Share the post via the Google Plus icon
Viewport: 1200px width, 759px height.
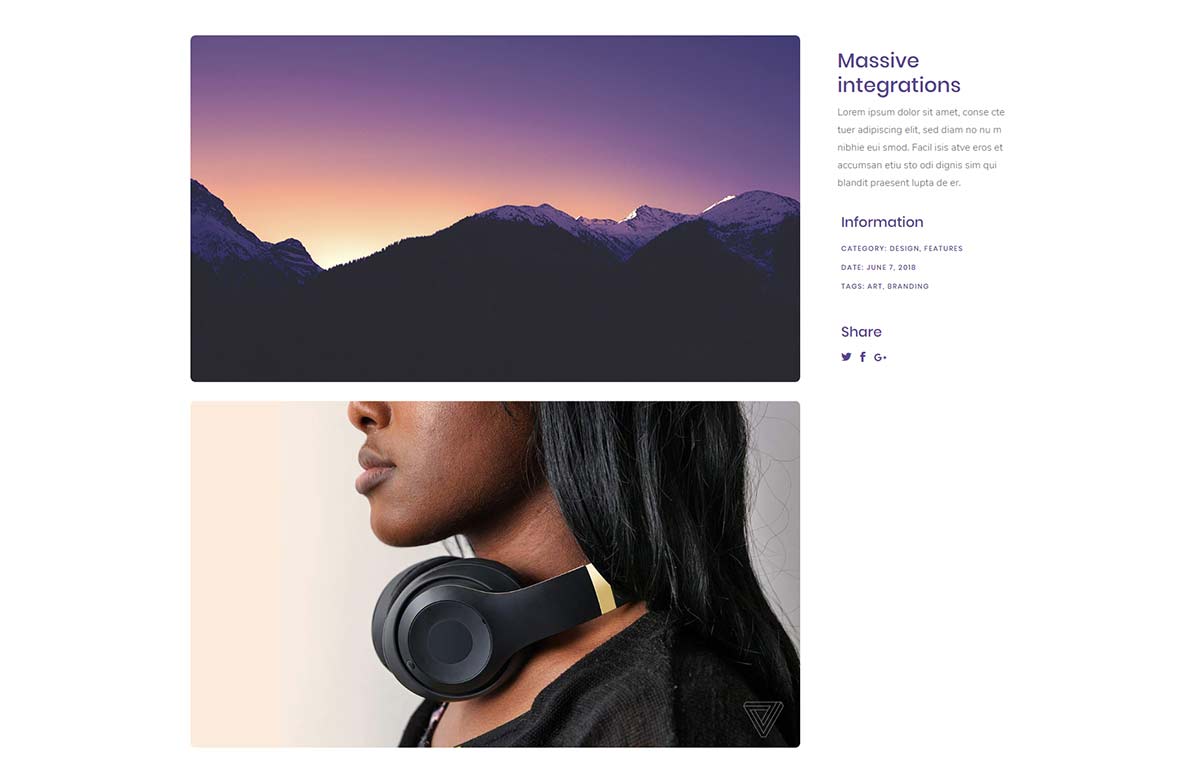pyautogui.click(x=880, y=357)
